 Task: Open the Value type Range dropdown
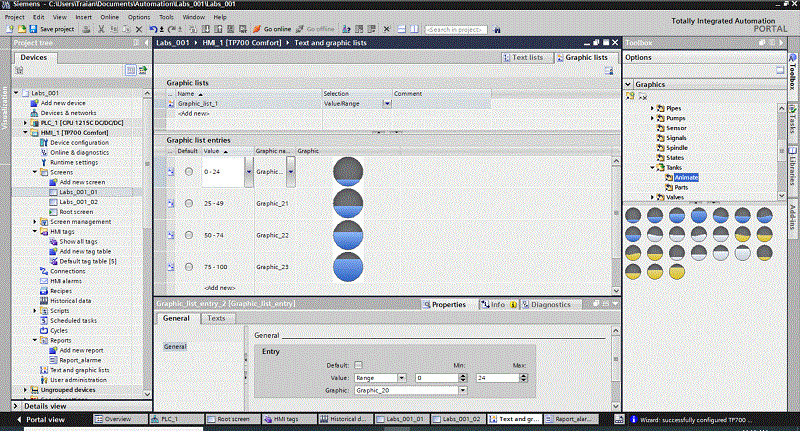[x=402, y=377]
